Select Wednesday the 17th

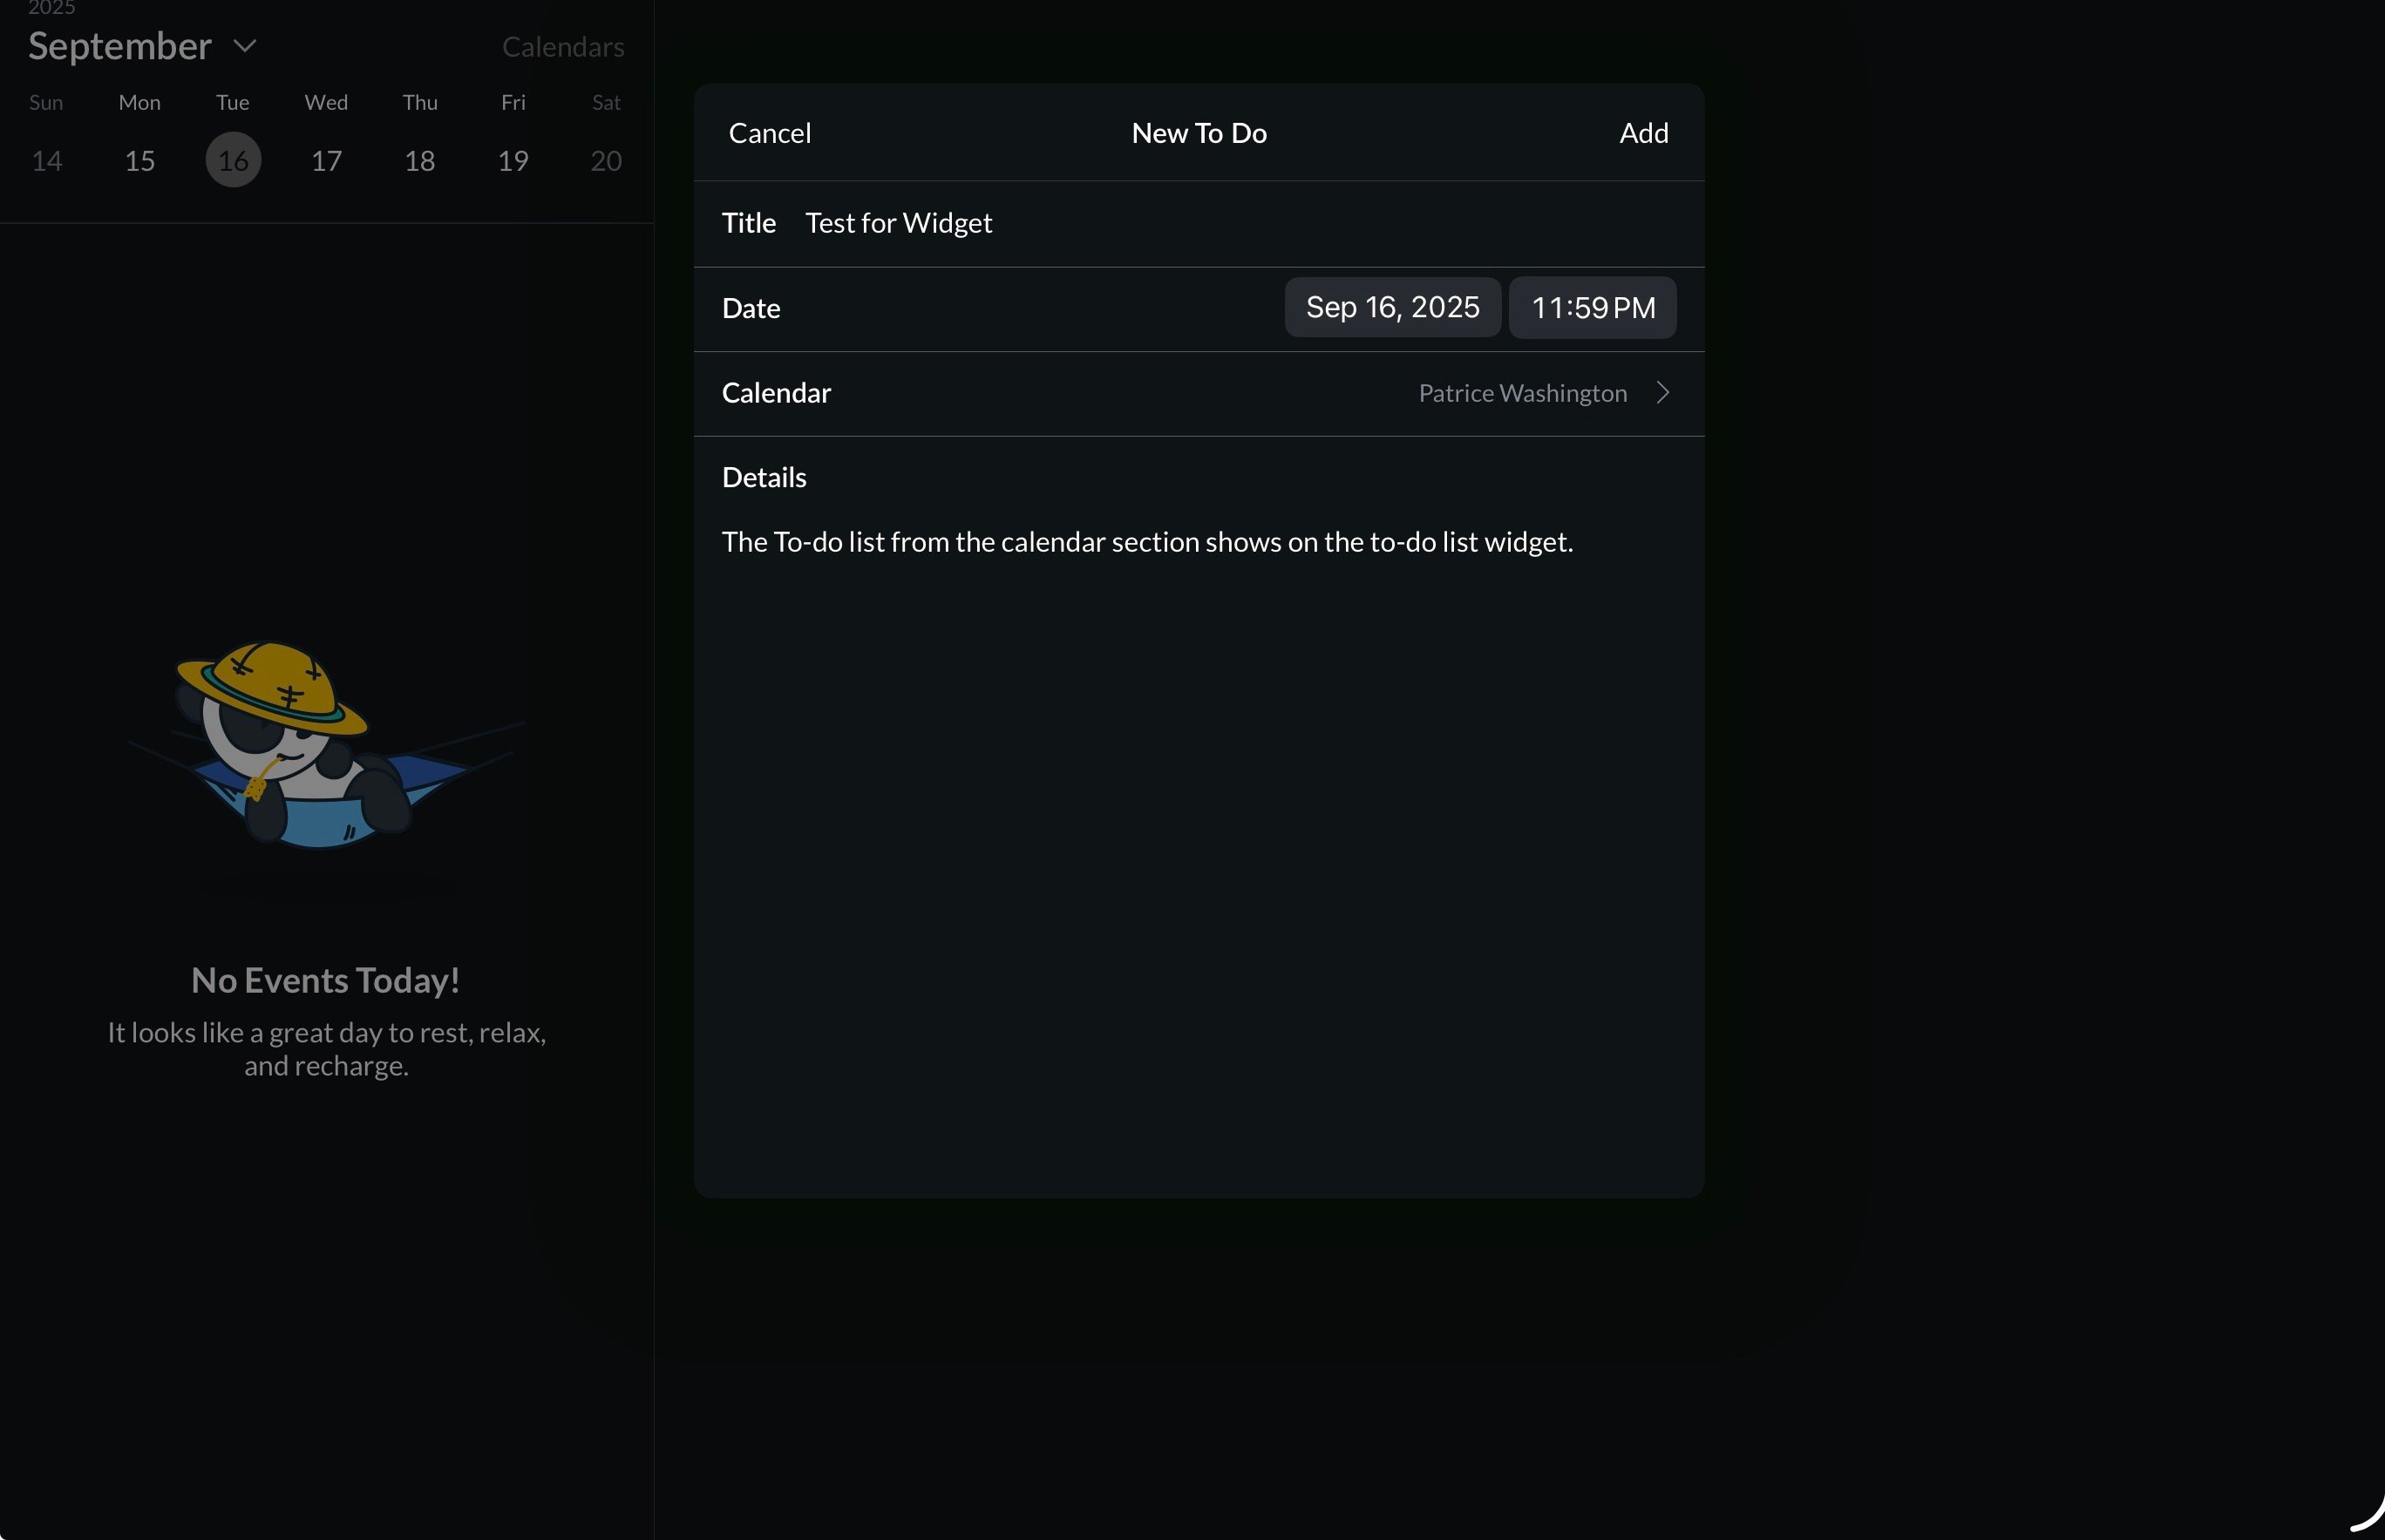pos(326,161)
